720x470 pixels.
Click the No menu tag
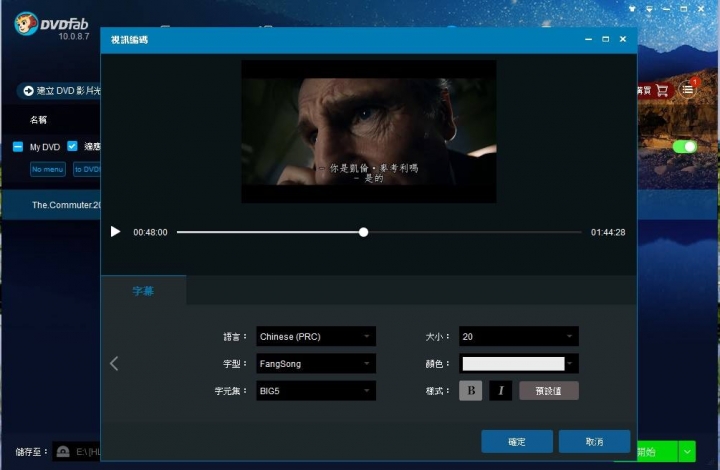click(48, 169)
